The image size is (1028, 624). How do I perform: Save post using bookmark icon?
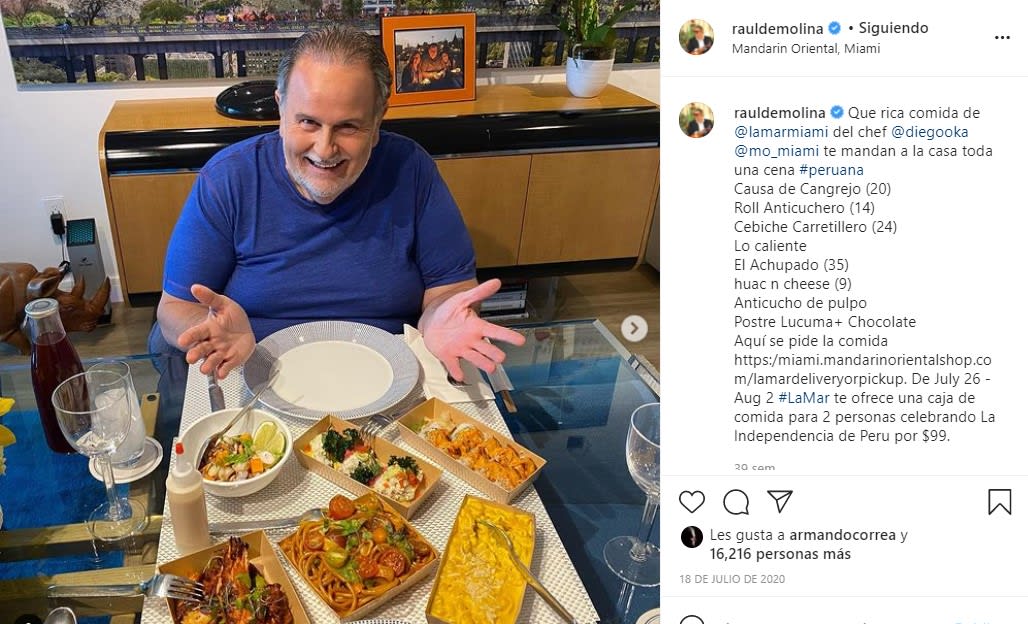(x=999, y=502)
